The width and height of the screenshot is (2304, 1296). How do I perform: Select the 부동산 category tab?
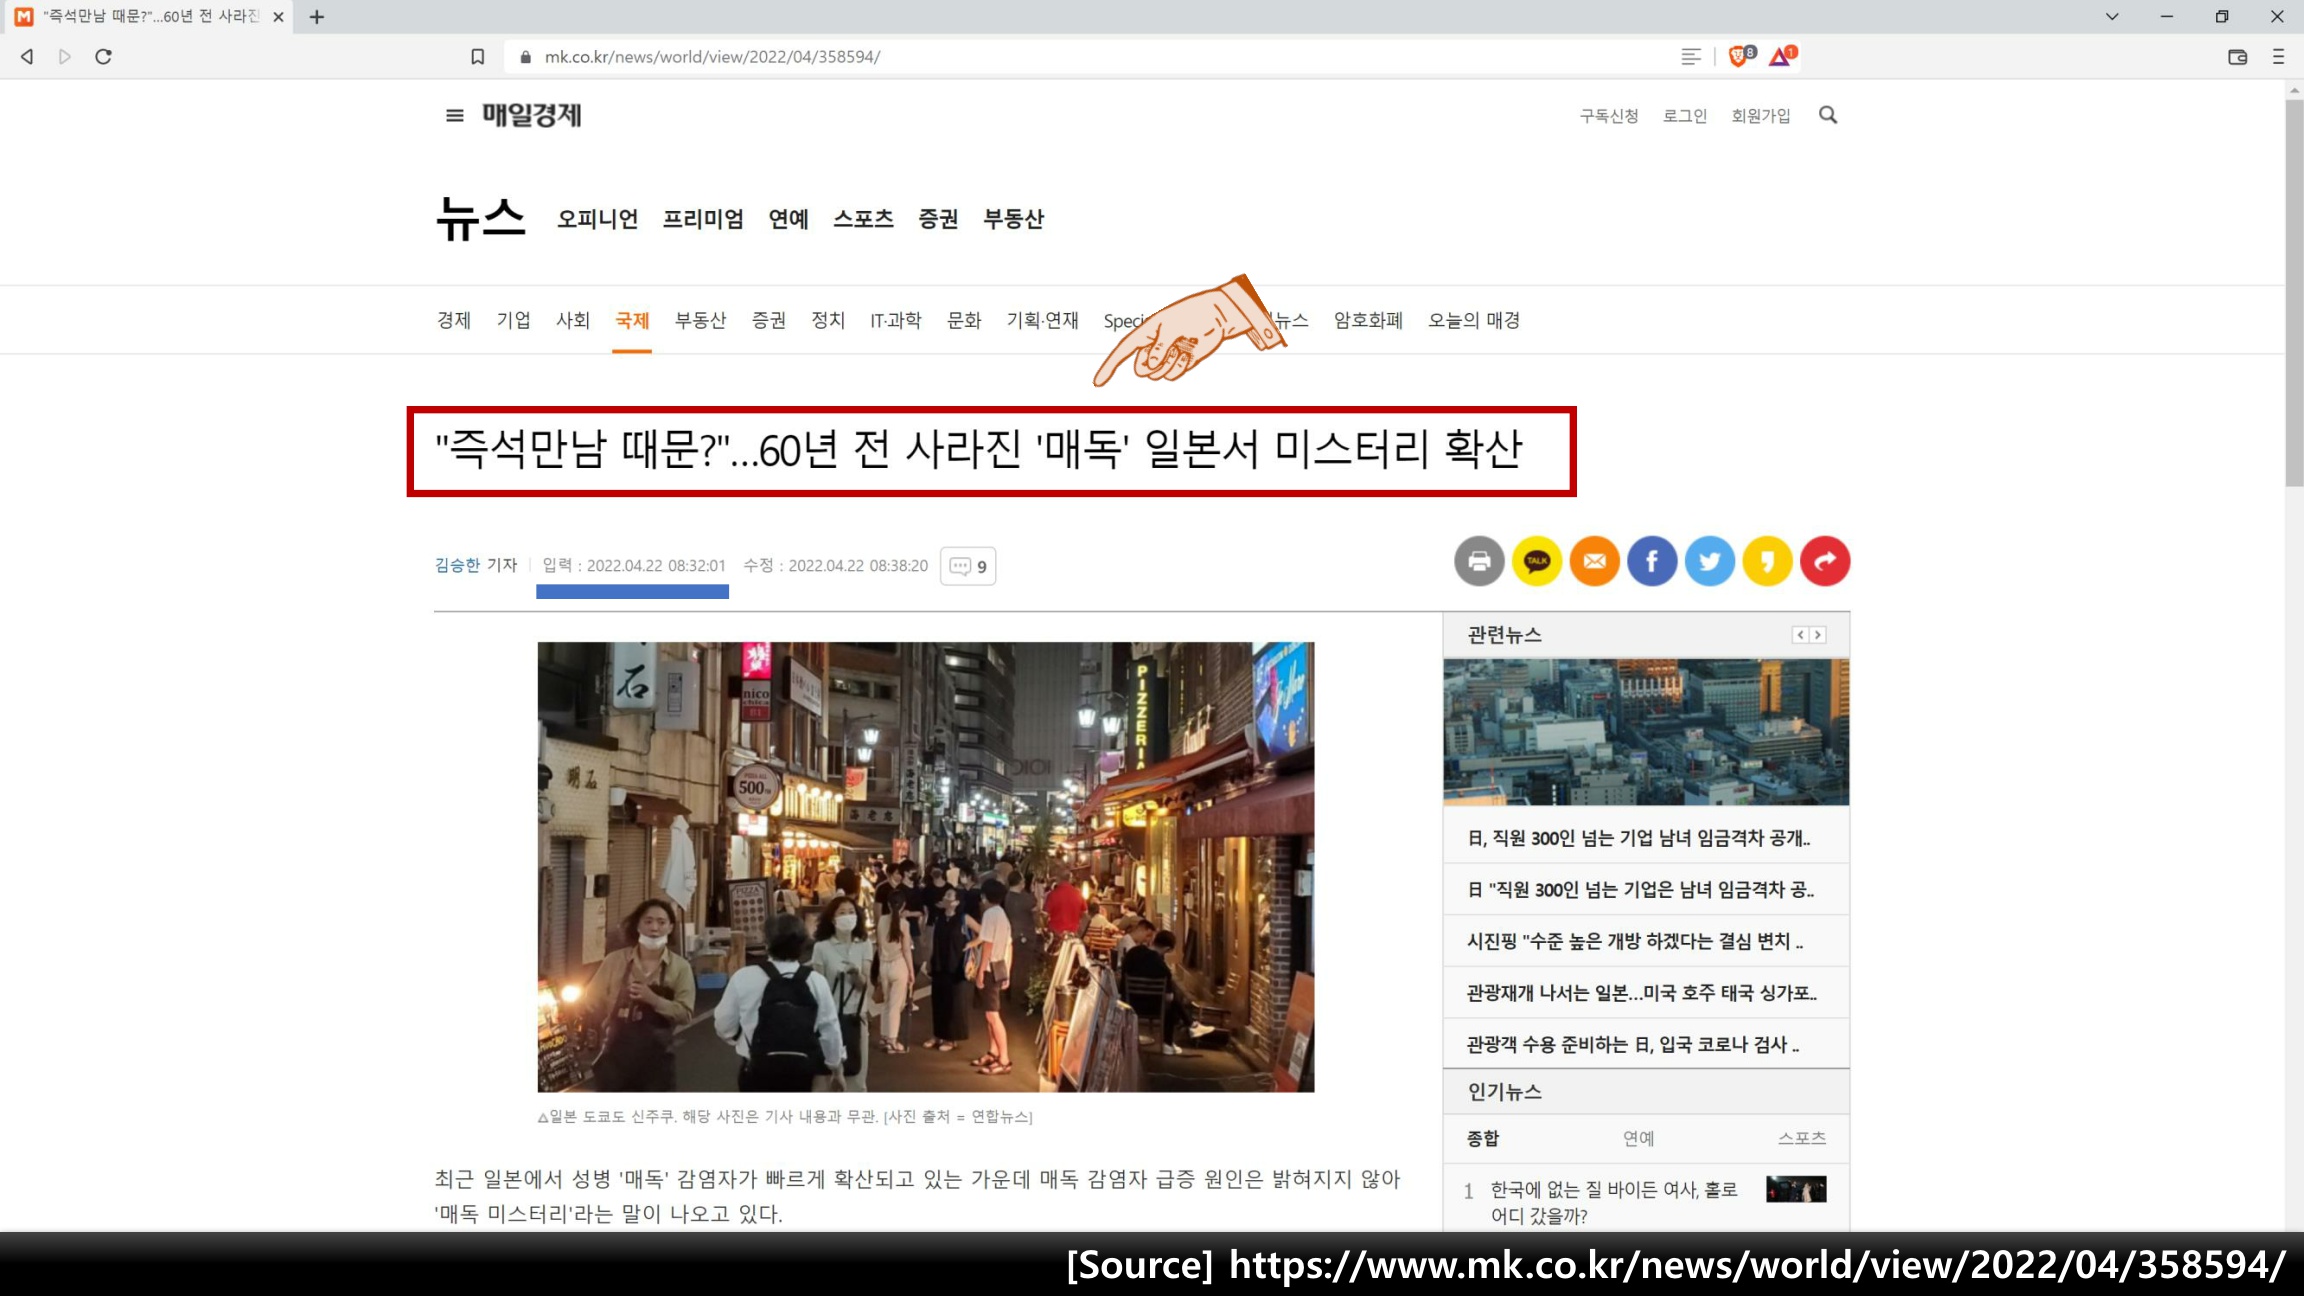pyautogui.click(x=700, y=320)
